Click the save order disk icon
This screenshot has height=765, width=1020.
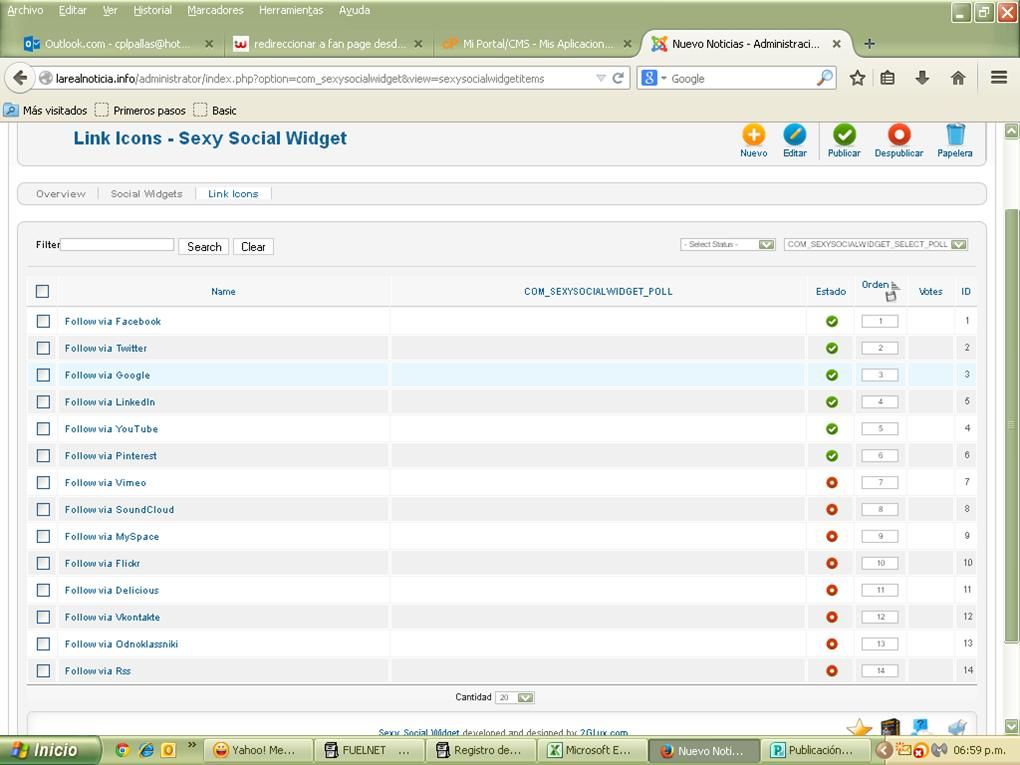[891, 297]
